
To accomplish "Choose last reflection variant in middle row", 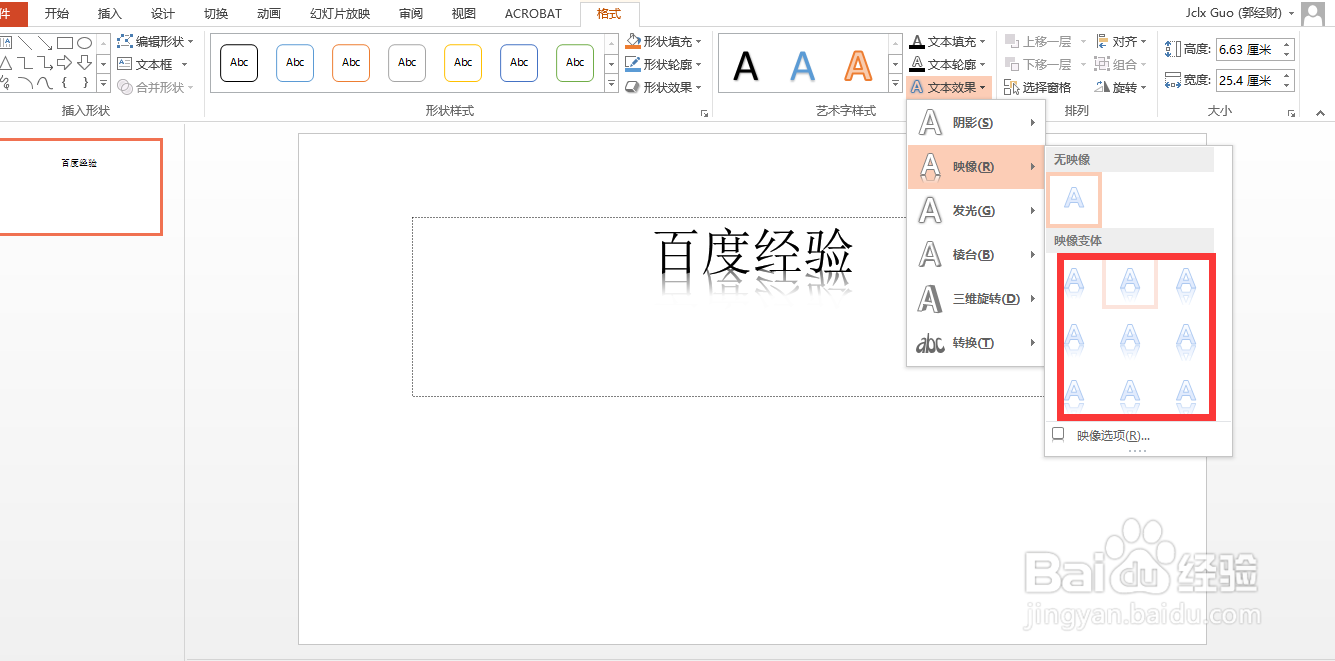I will point(1186,338).
